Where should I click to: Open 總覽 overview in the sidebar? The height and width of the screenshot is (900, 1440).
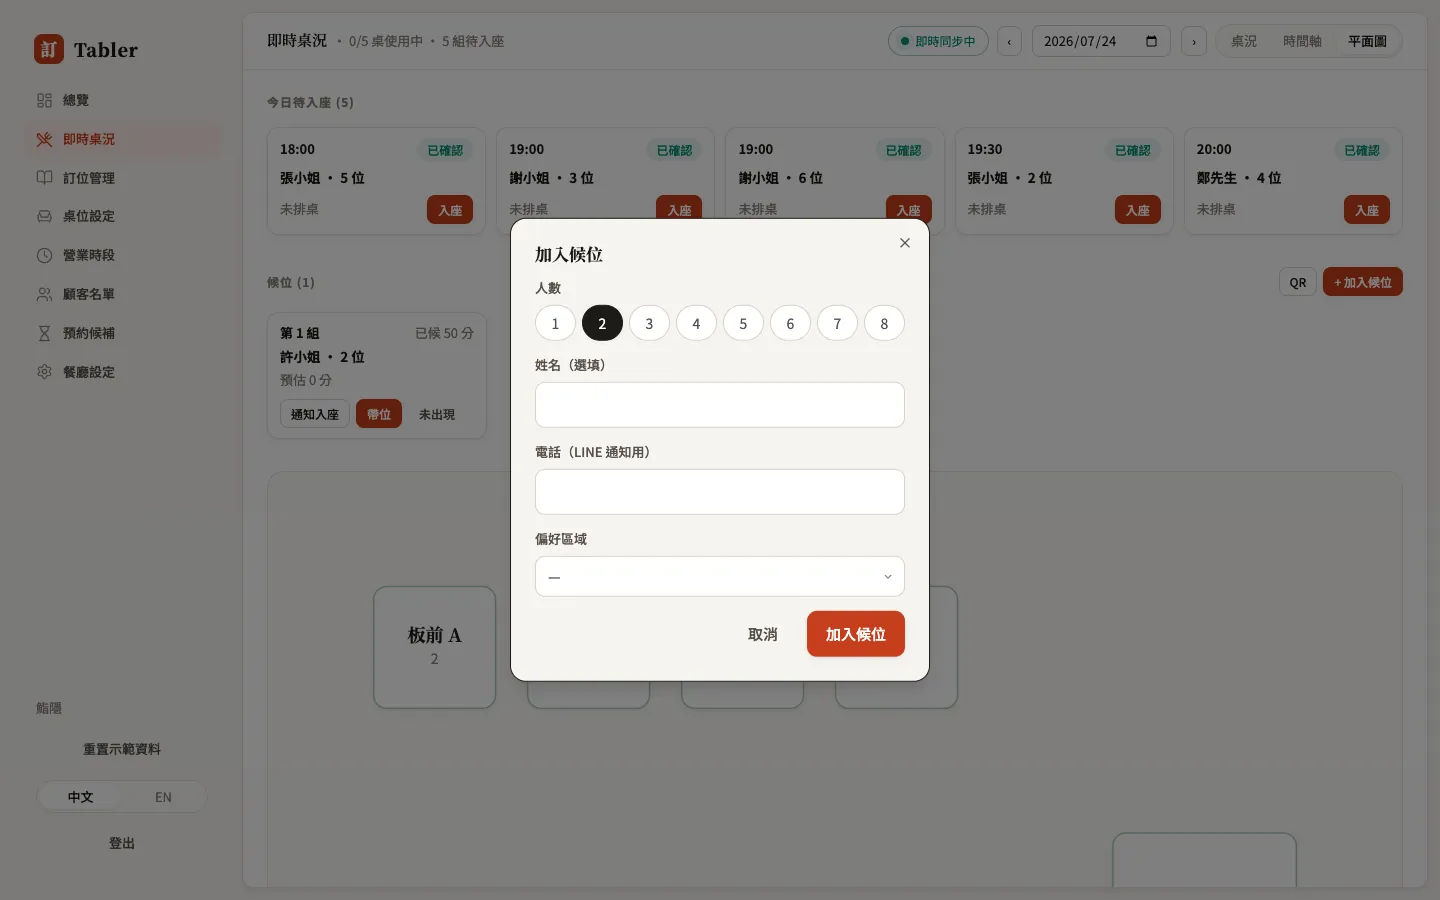click(122, 100)
